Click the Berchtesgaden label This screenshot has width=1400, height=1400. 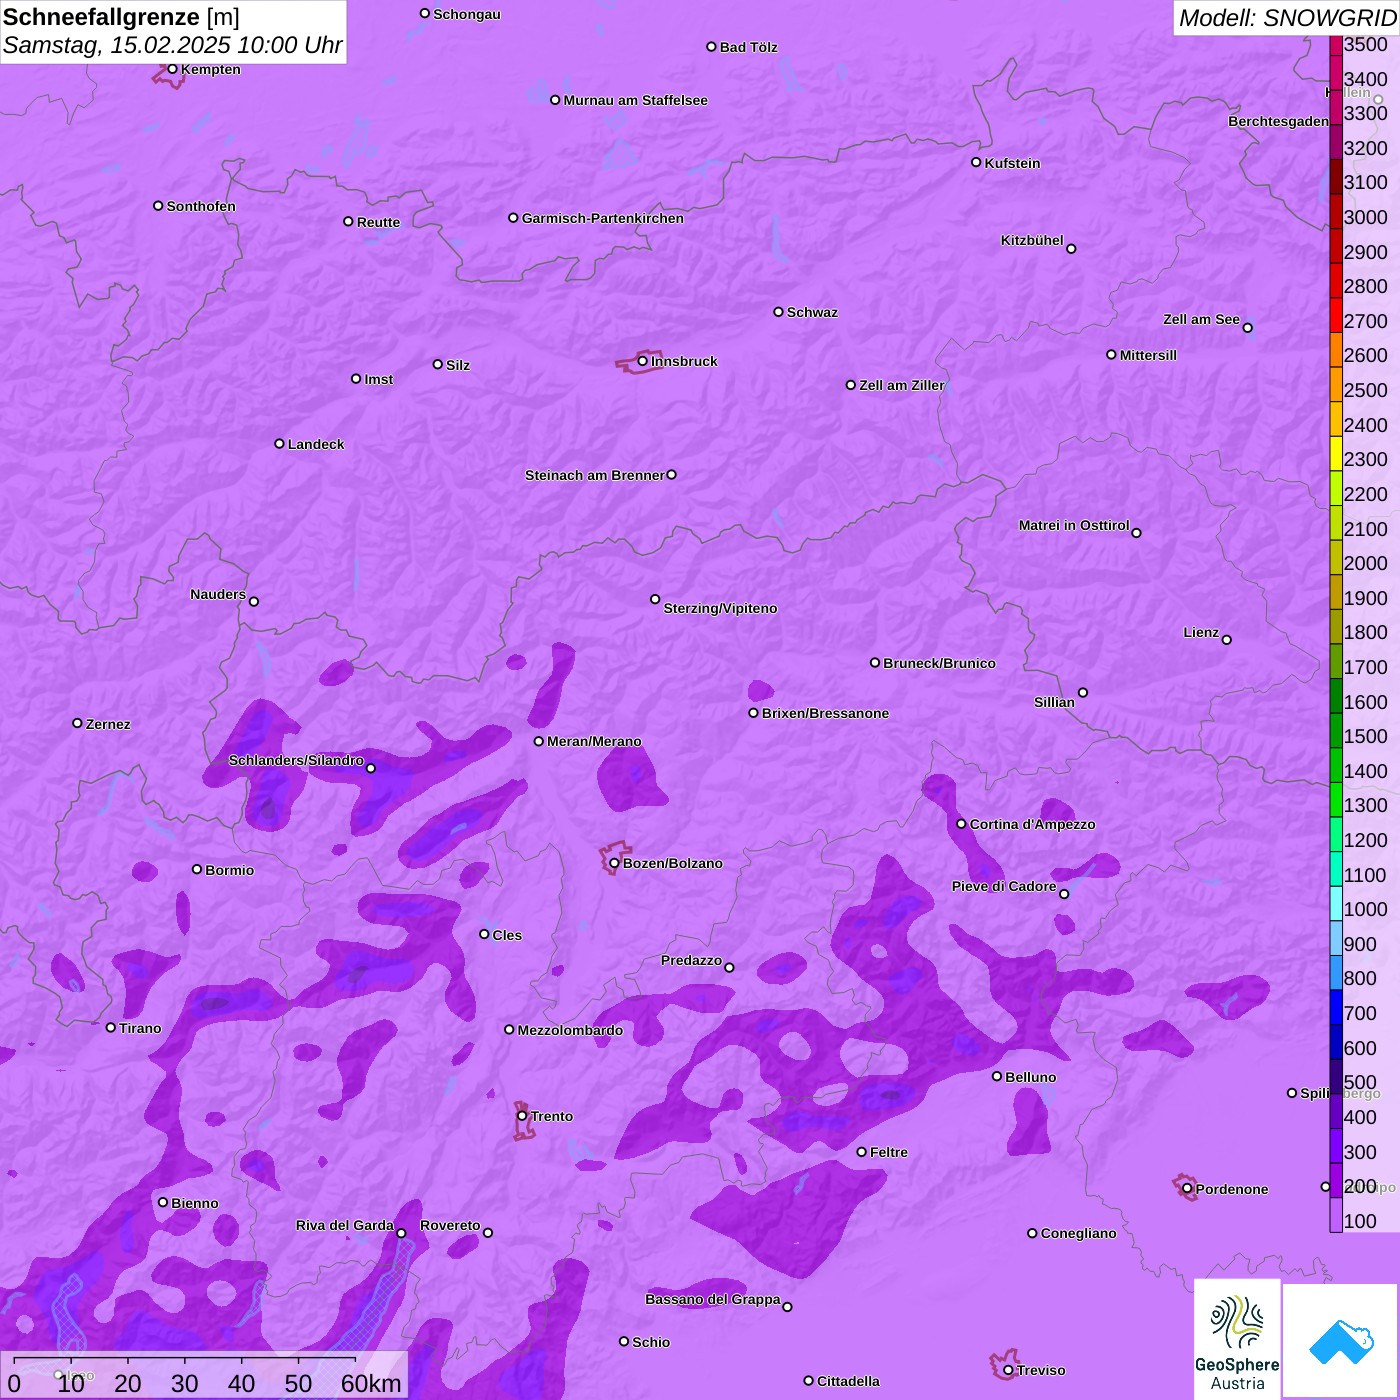[x=1278, y=121]
